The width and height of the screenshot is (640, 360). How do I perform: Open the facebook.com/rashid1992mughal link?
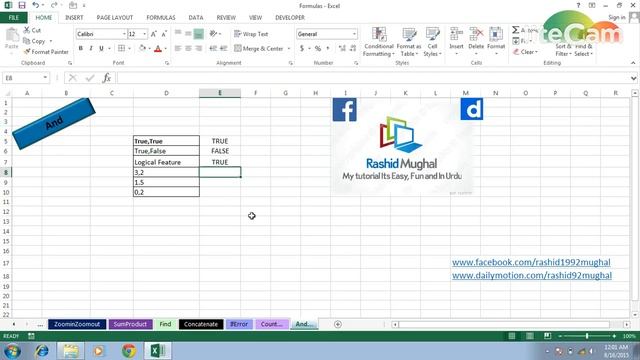[531, 262]
